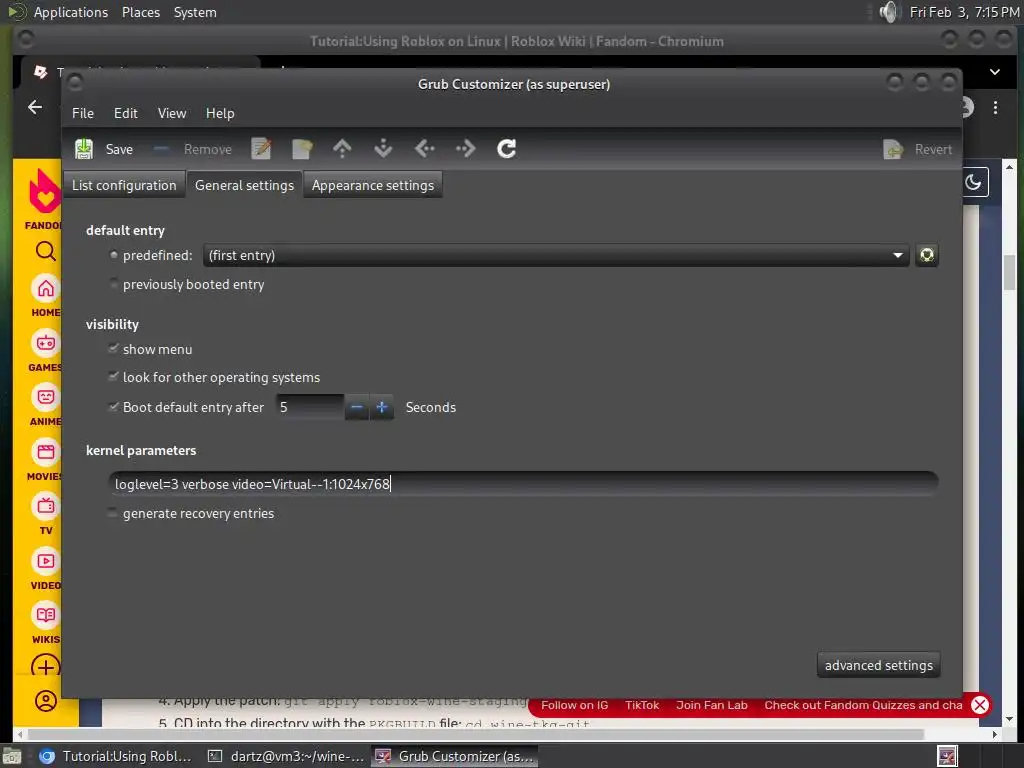
Task: Select General settings tab
Action: tap(244, 185)
